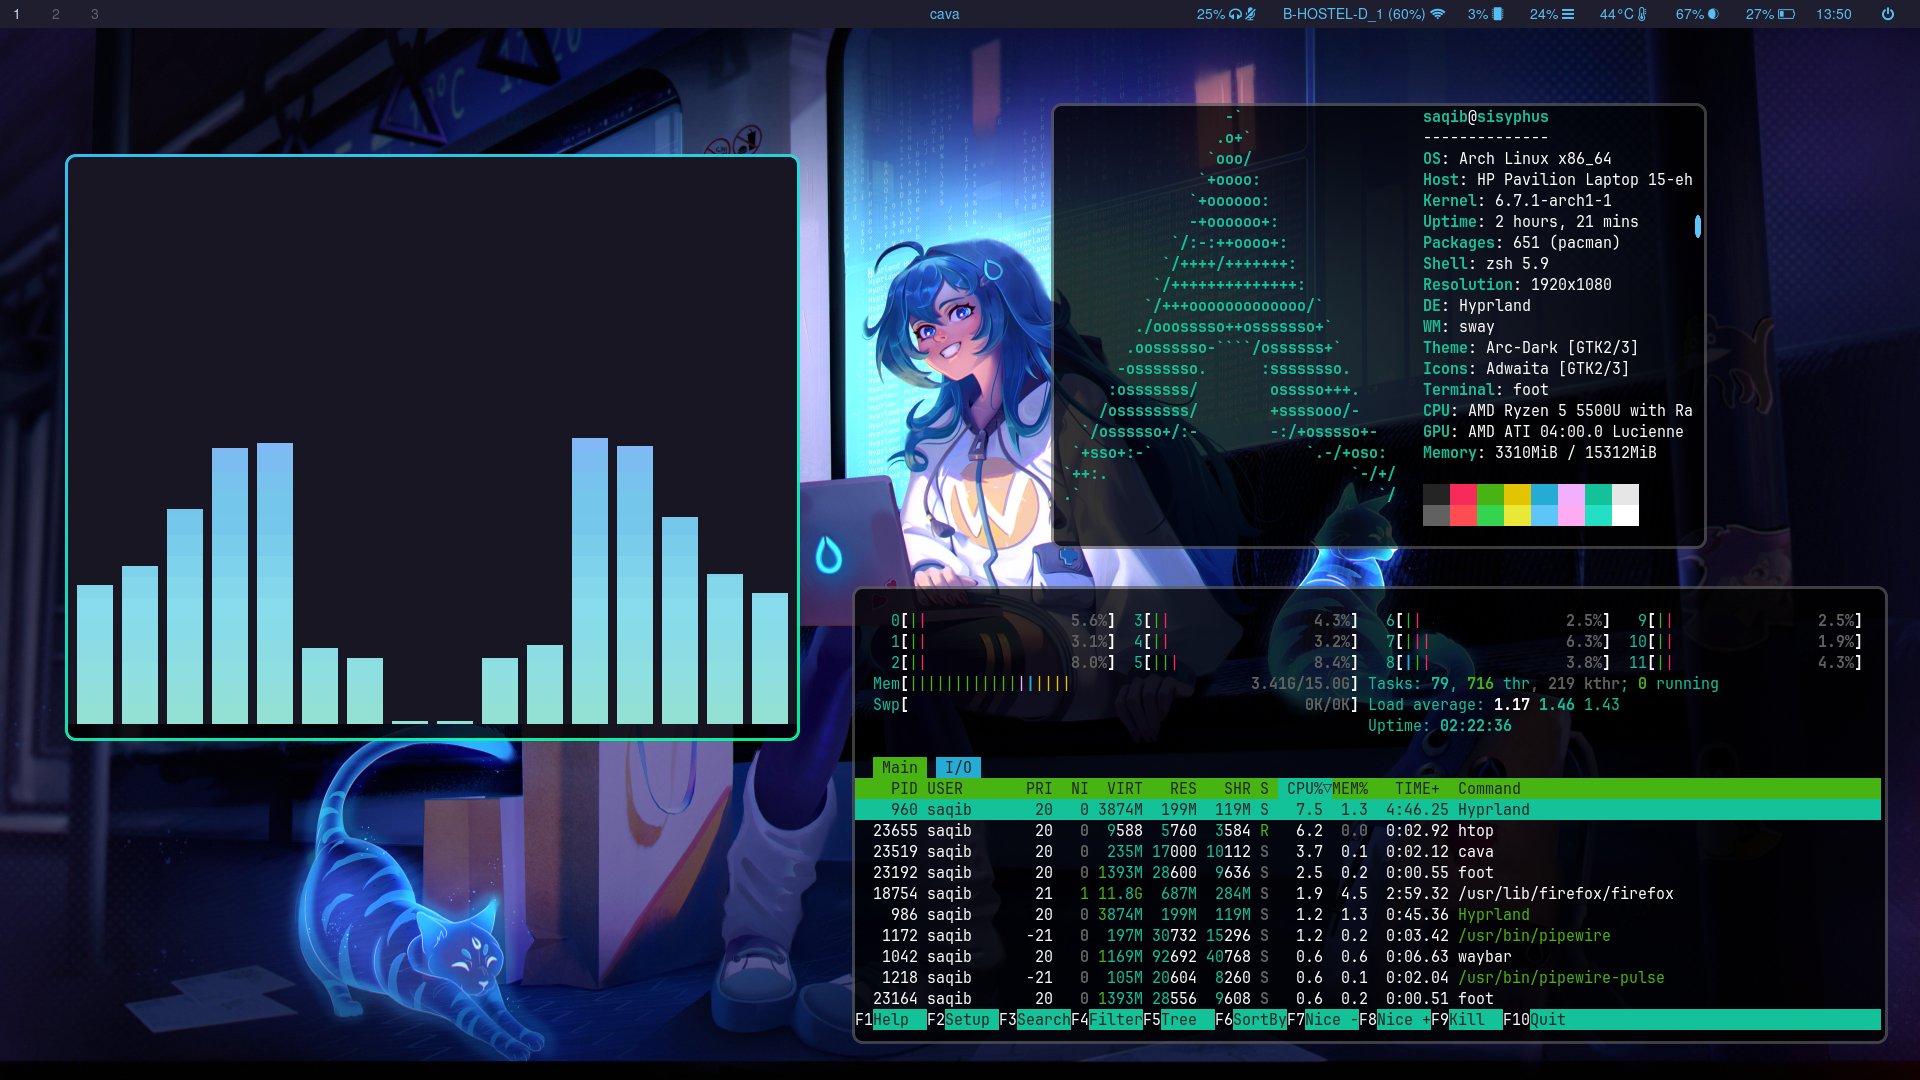Image resolution: width=1920 pixels, height=1080 pixels.
Task: Switch to workspace 3
Action: click(x=94, y=14)
